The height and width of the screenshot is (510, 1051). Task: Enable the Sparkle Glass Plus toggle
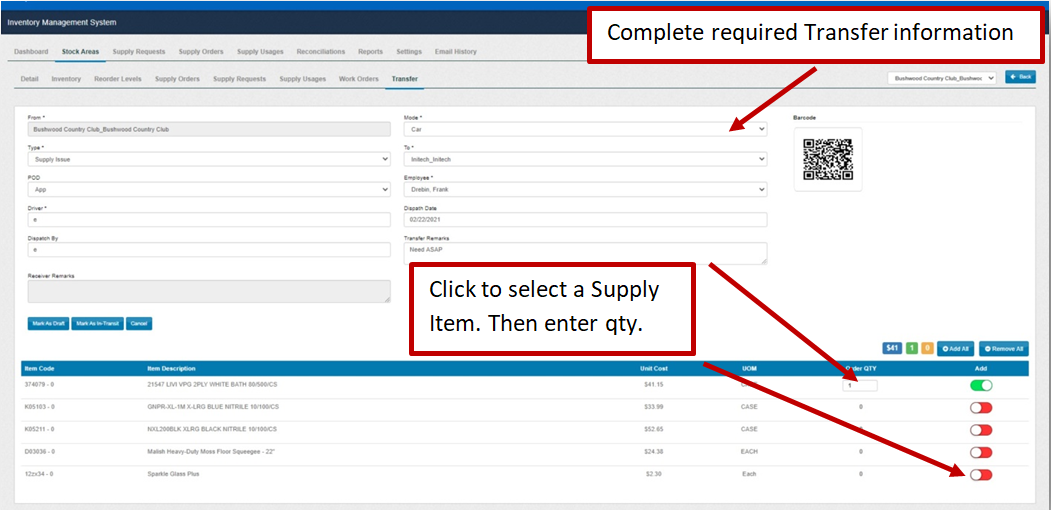pos(981,474)
